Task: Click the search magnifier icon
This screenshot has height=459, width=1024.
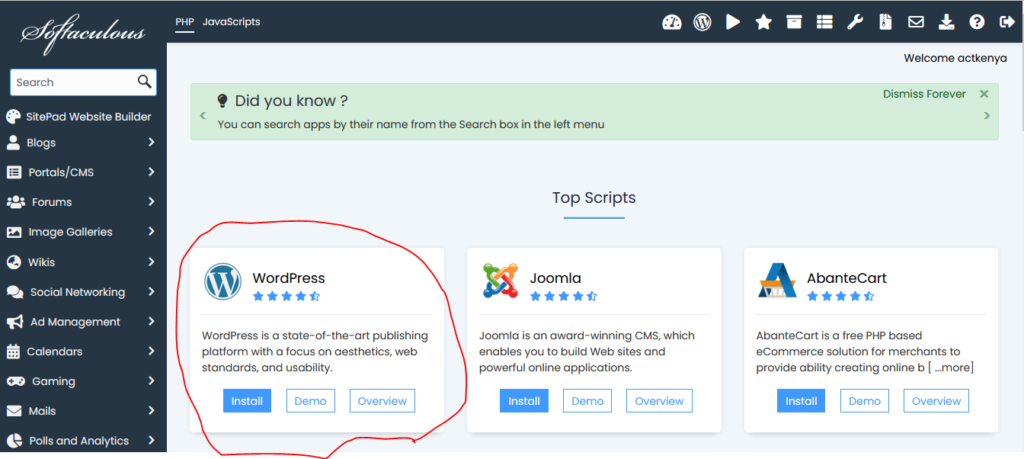Action: click(144, 82)
